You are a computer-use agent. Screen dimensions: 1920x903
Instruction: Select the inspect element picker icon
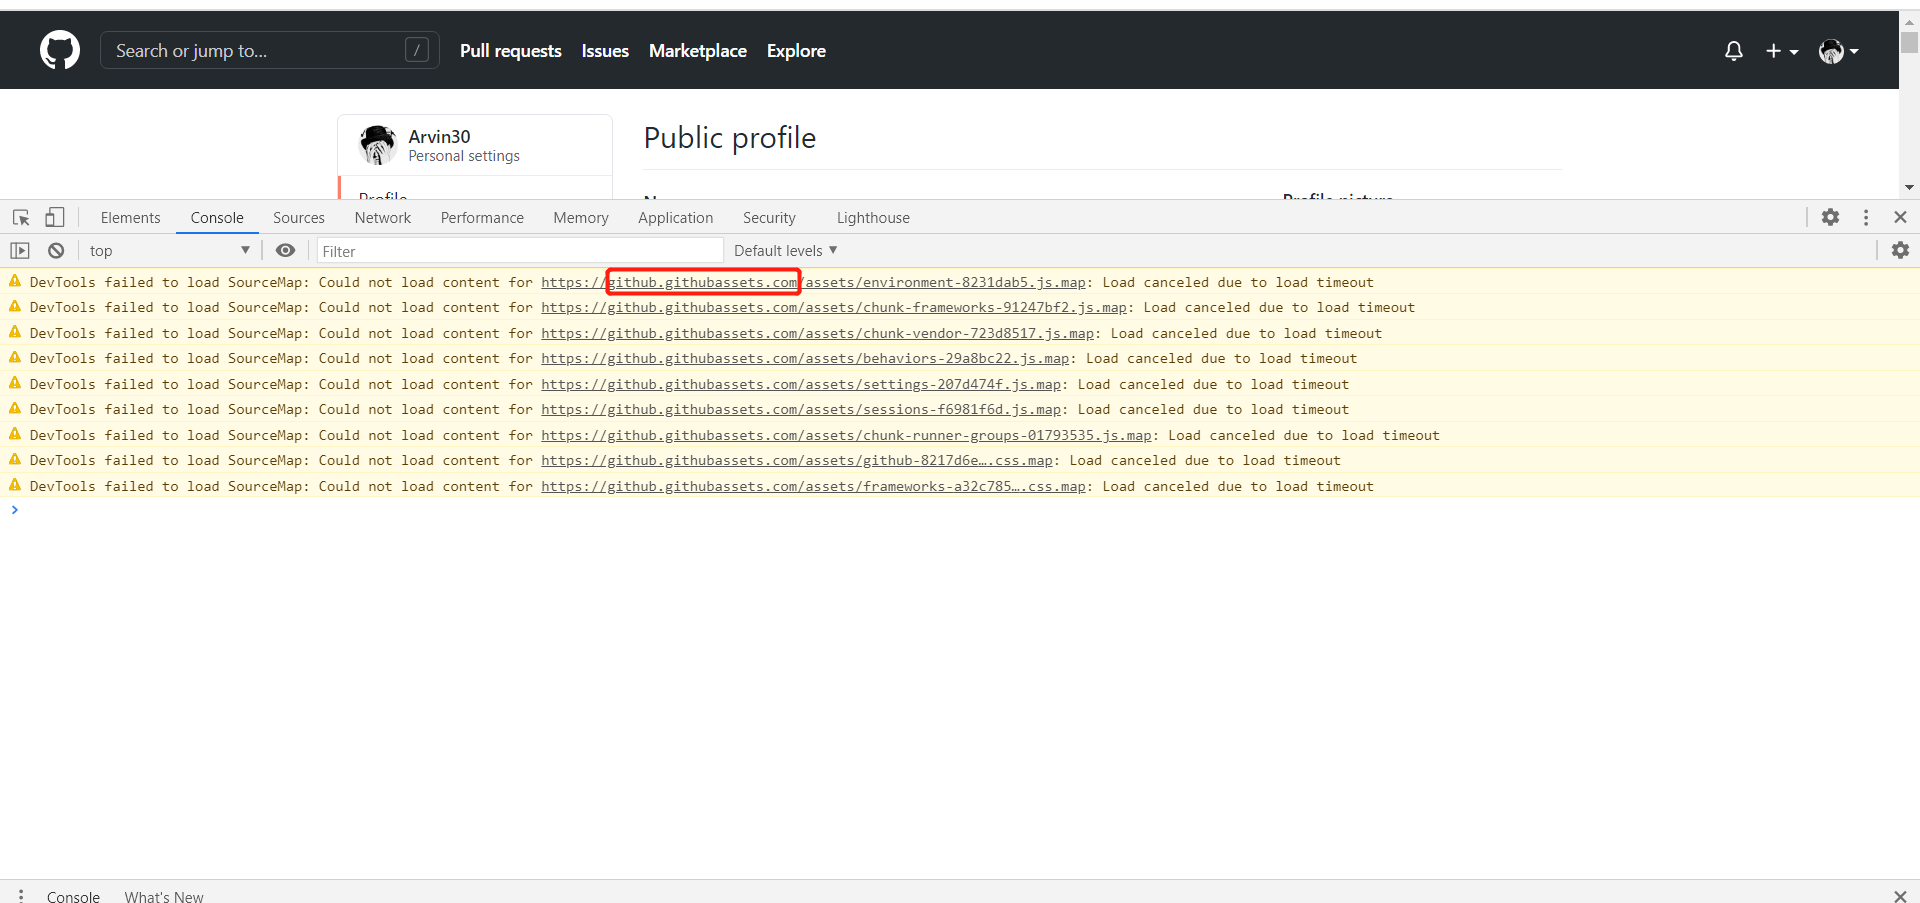[21, 217]
